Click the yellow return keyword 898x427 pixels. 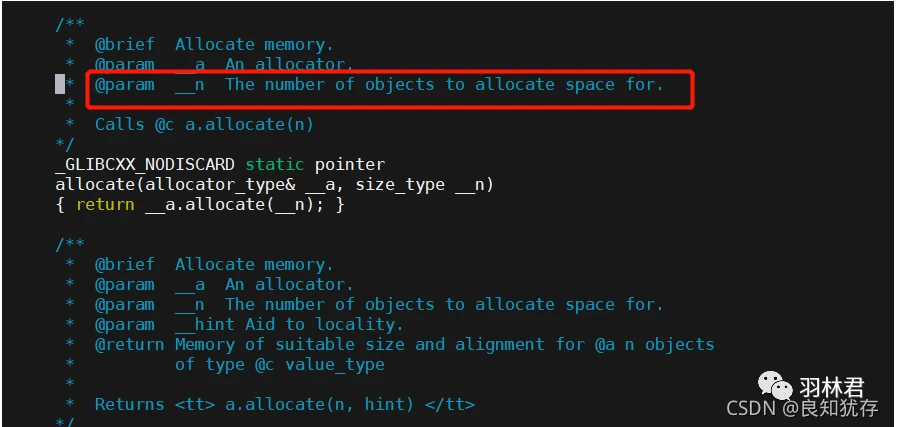click(105, 205)
